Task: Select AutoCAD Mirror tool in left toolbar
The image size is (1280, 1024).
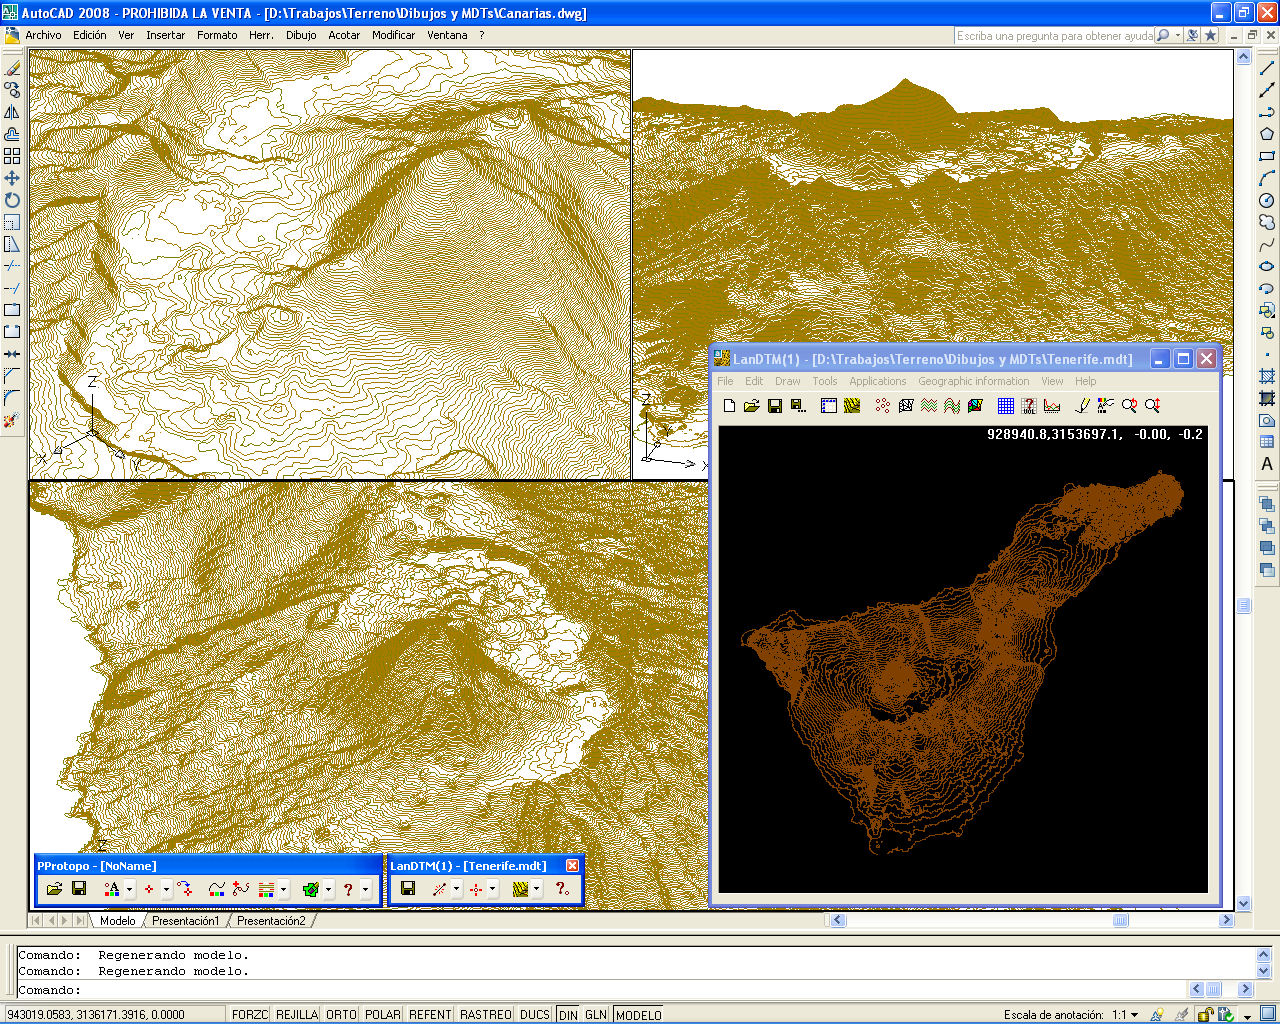Action: tap(12, 112)
